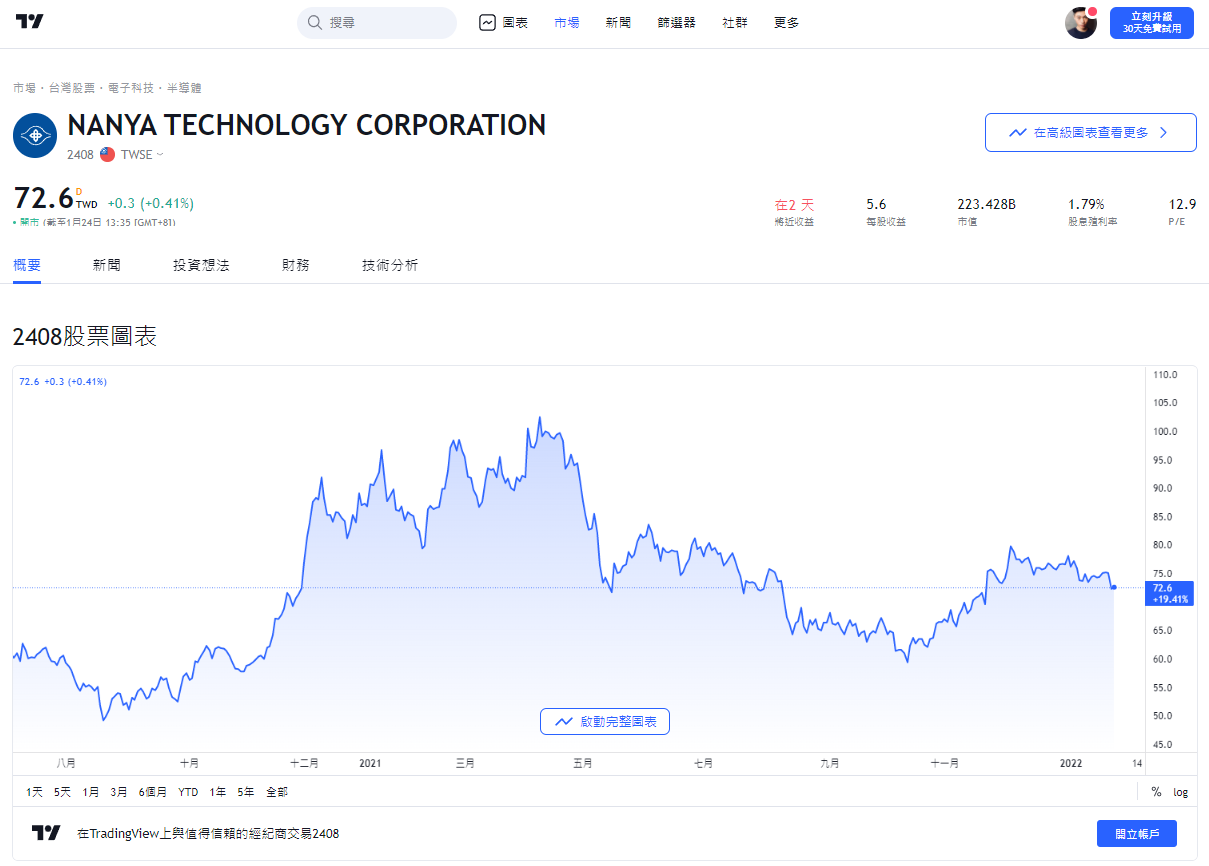The height and width of the screenshot is (866, 1209).
Task: Switch to the 概要 tab
Action: pos(27,265)
